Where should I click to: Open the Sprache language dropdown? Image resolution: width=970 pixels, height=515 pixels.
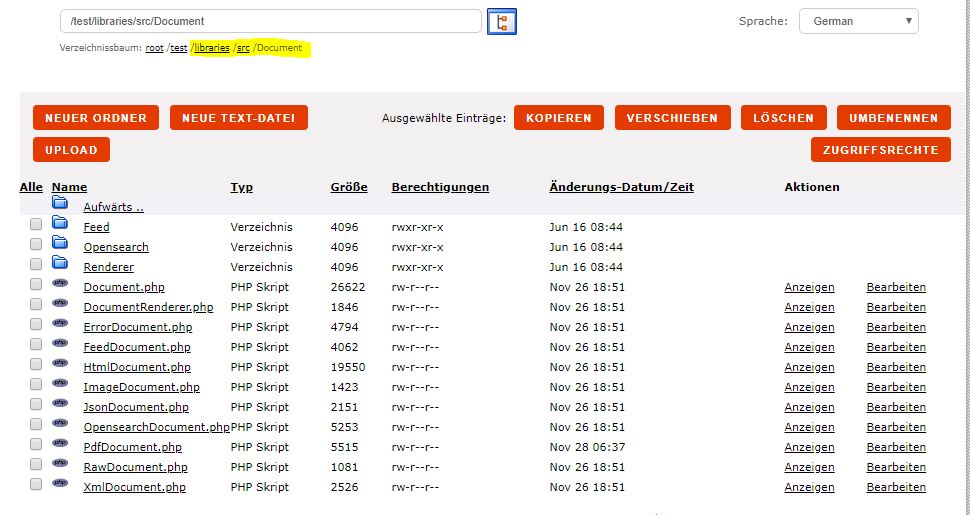click(858, 21)
